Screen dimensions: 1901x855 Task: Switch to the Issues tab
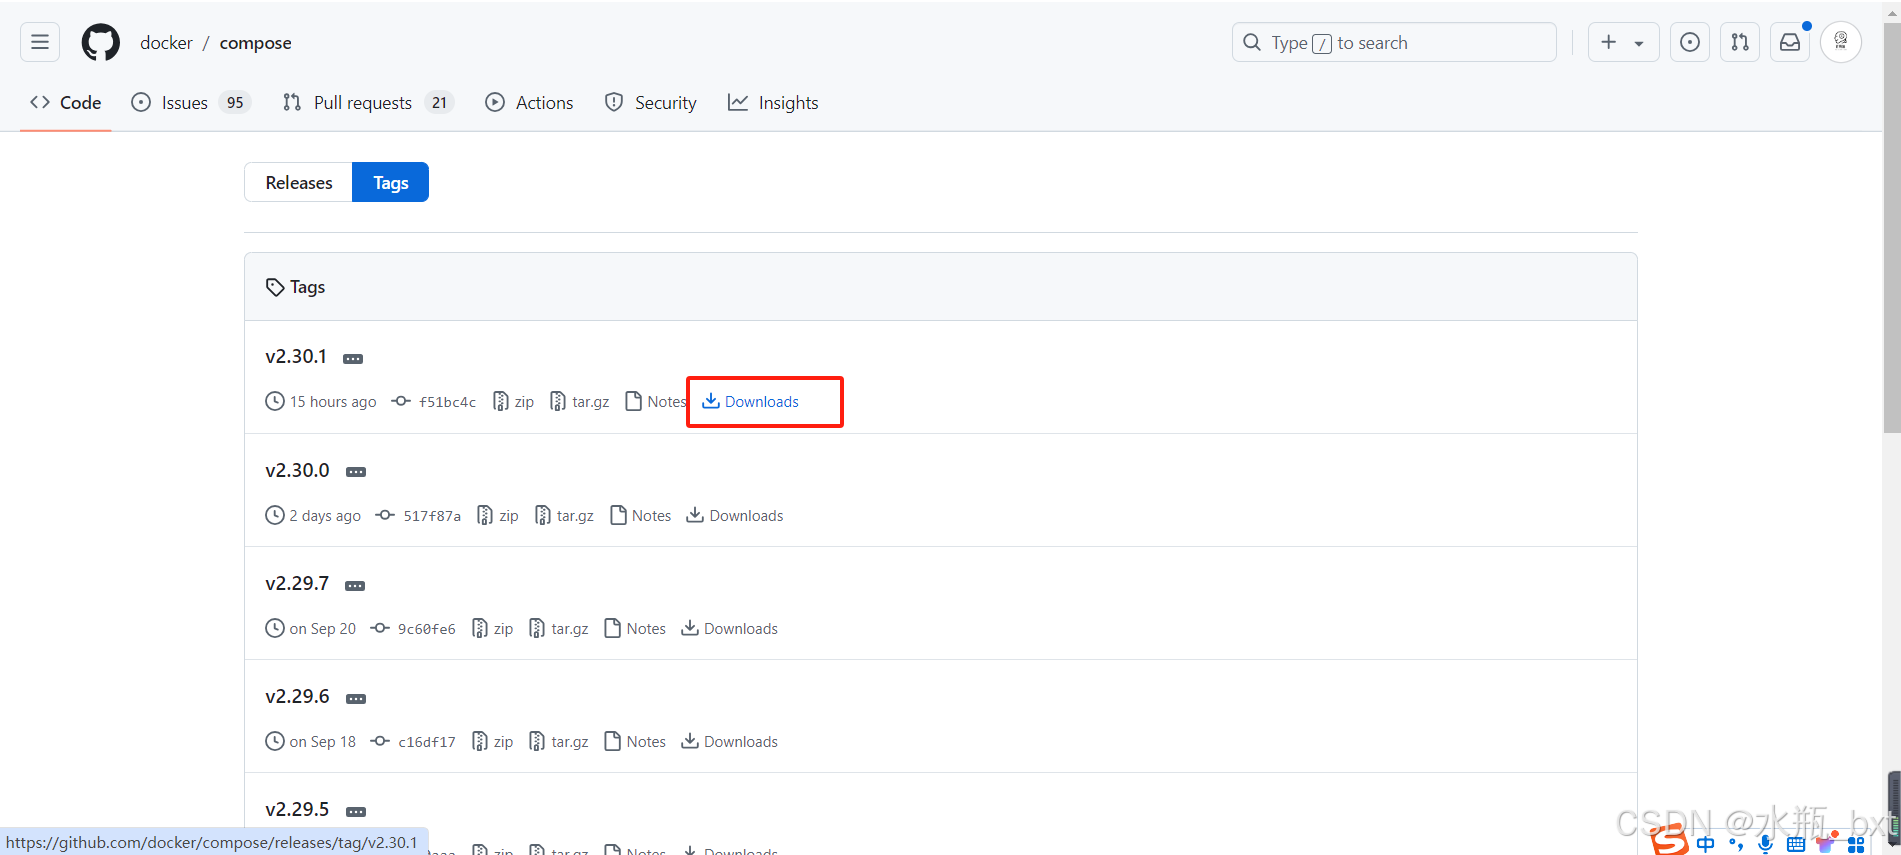coord(191,102)
